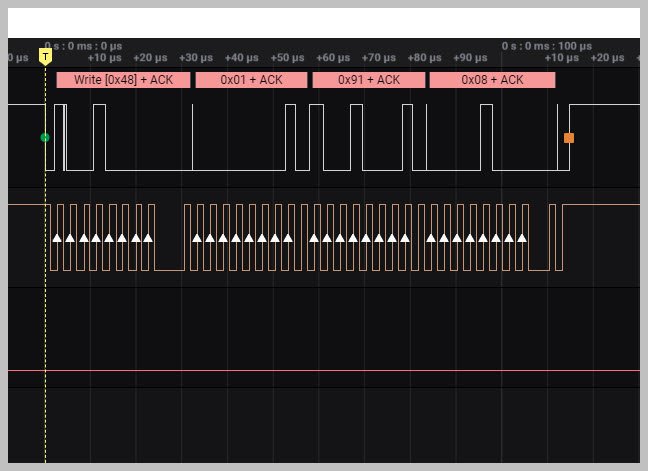Click the orange I2C stop condition square

point(569,138)
